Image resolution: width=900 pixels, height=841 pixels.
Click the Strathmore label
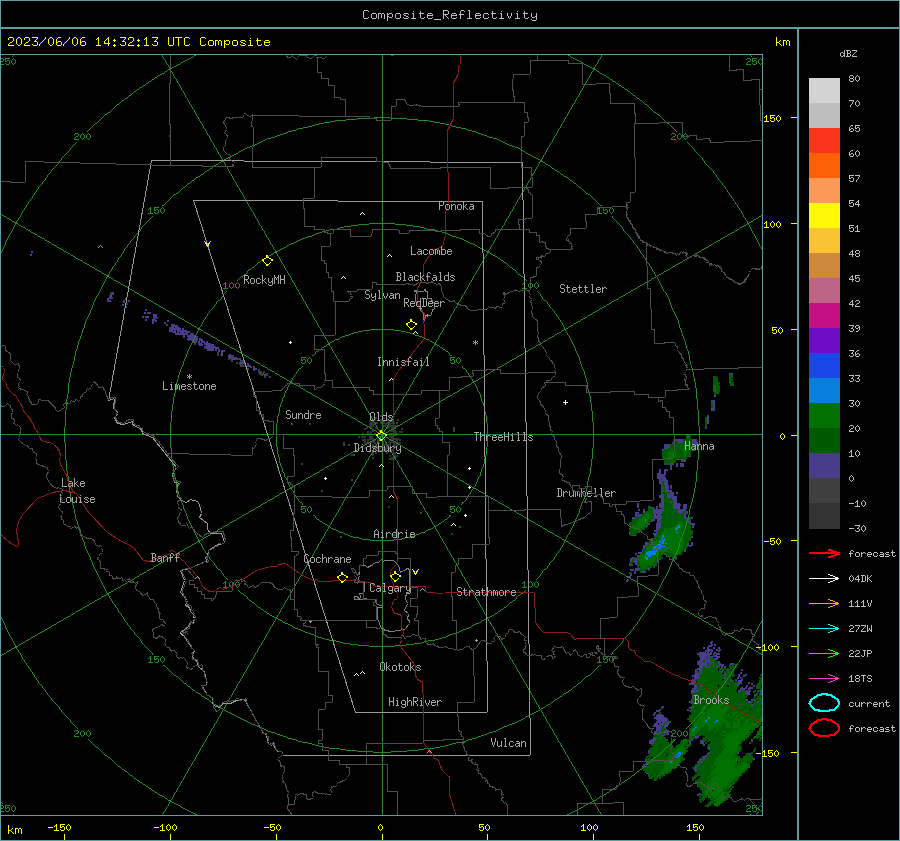(x=486, y=592)
